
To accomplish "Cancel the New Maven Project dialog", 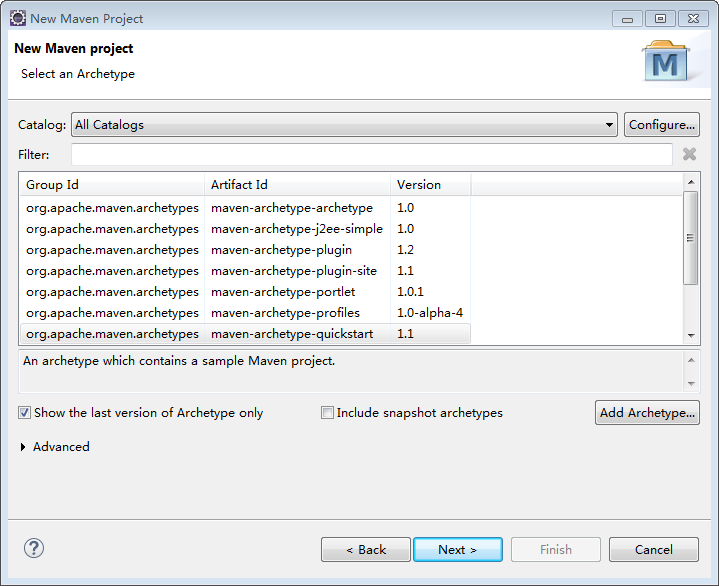I will [654, 549].
